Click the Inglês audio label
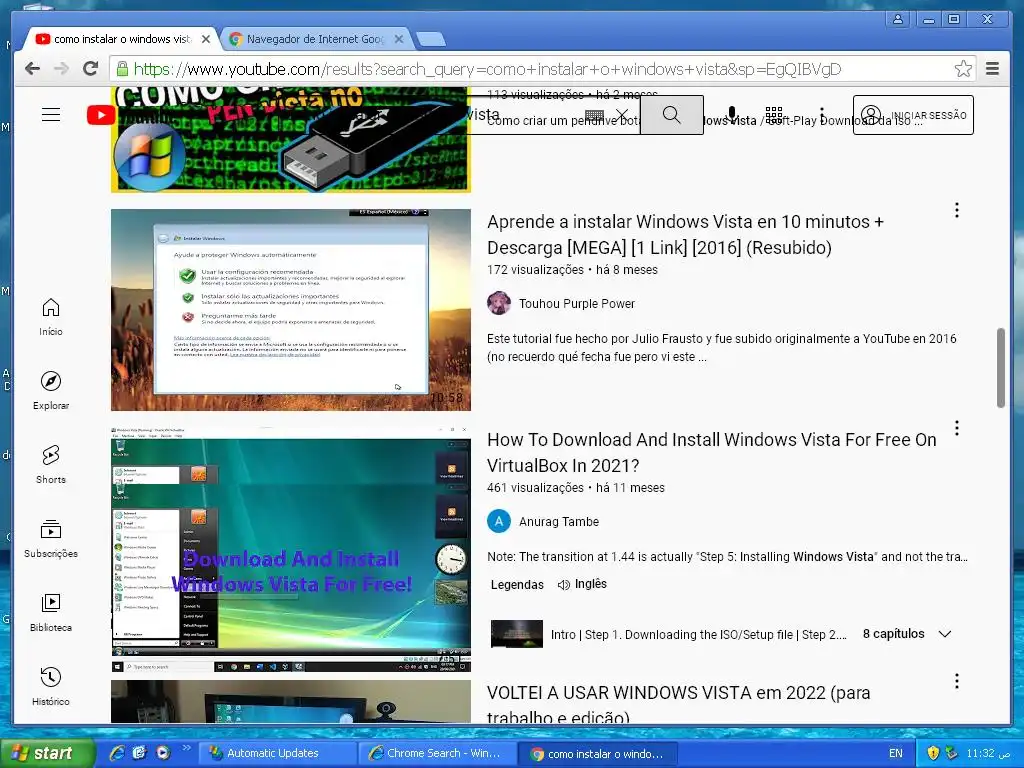Viewport: 1024px width, 768px height. click(x=591, y=584)
